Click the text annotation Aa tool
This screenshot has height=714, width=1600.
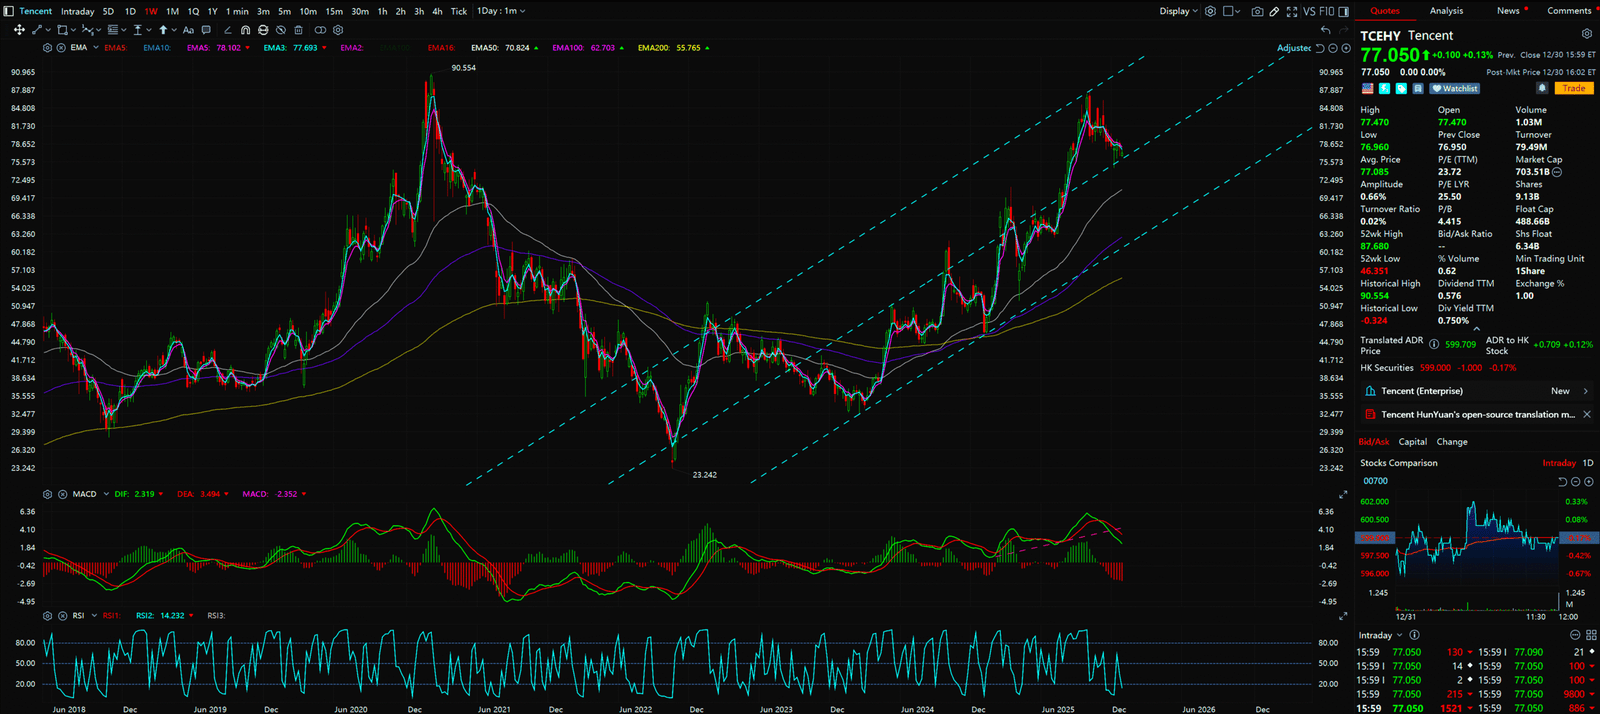[188, 30]
